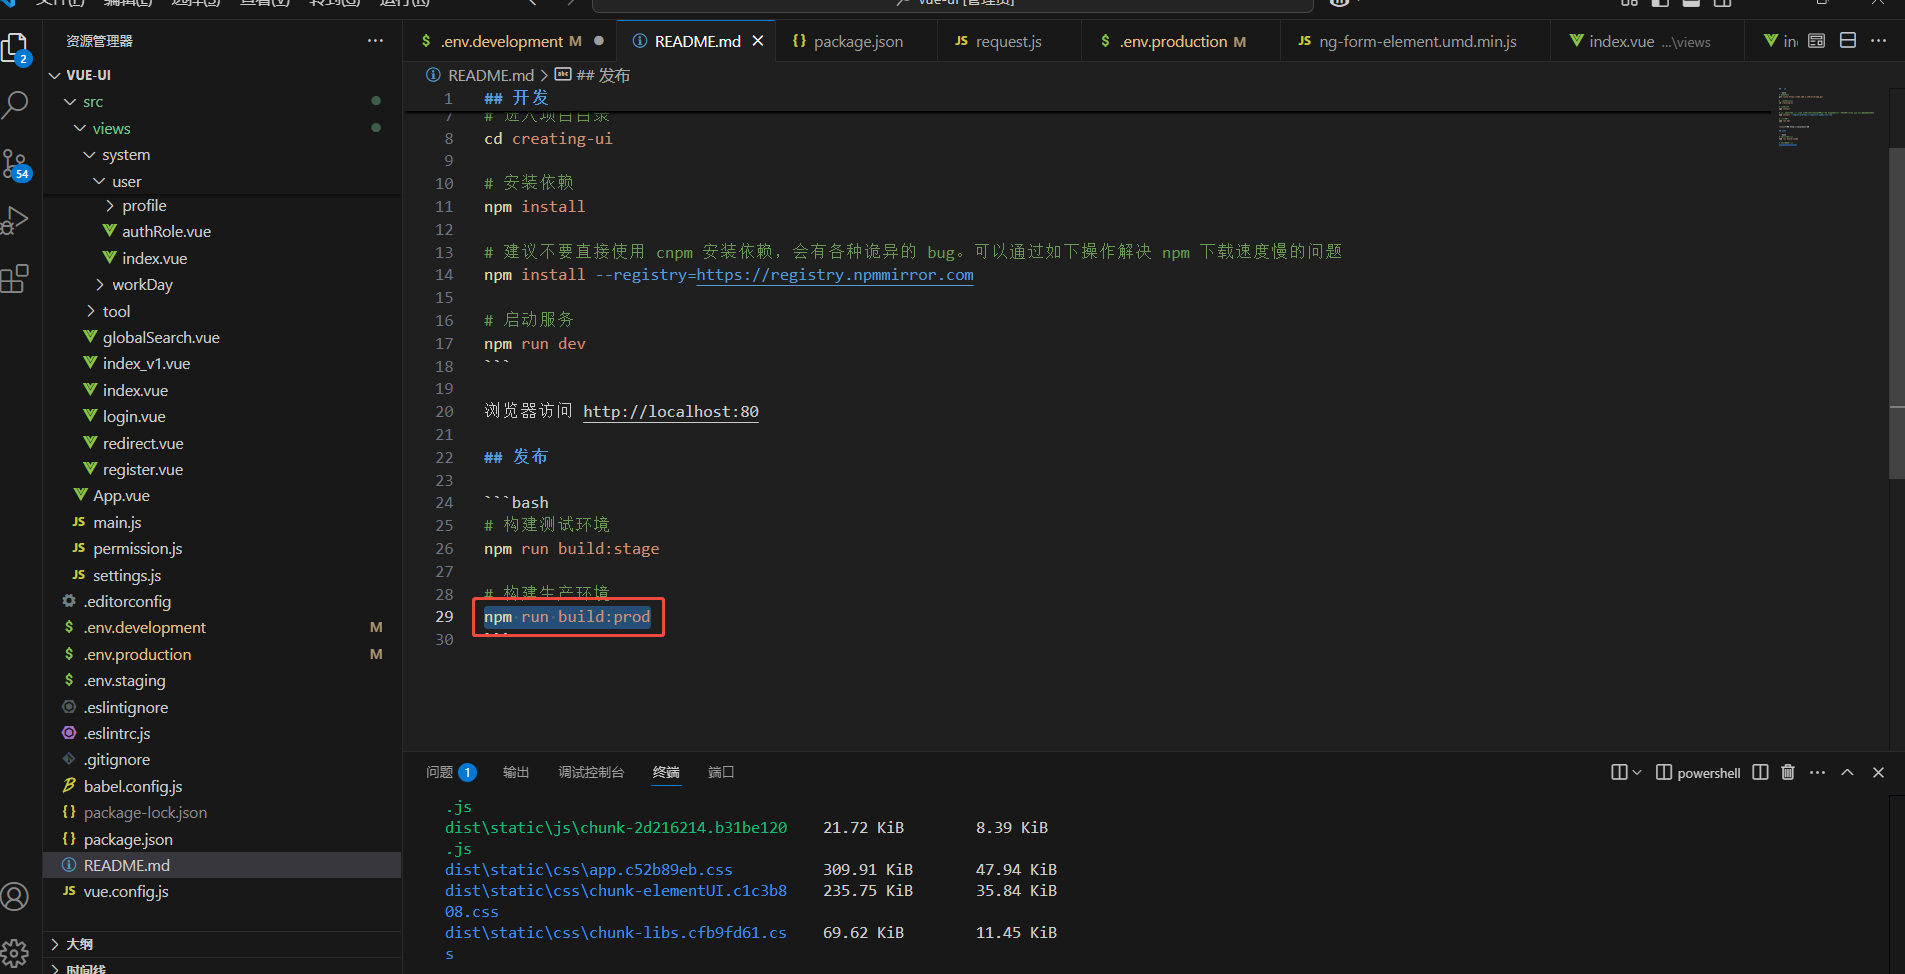Open Source Control view with 54 badge

[x=16, y=165]
